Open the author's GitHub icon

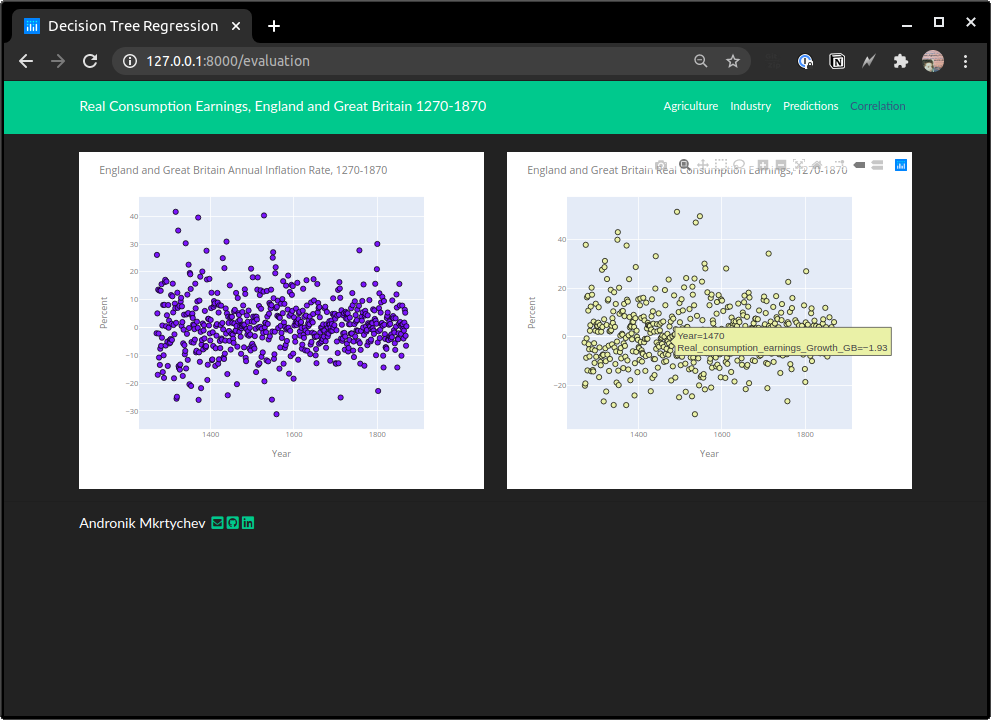[233, 523]
